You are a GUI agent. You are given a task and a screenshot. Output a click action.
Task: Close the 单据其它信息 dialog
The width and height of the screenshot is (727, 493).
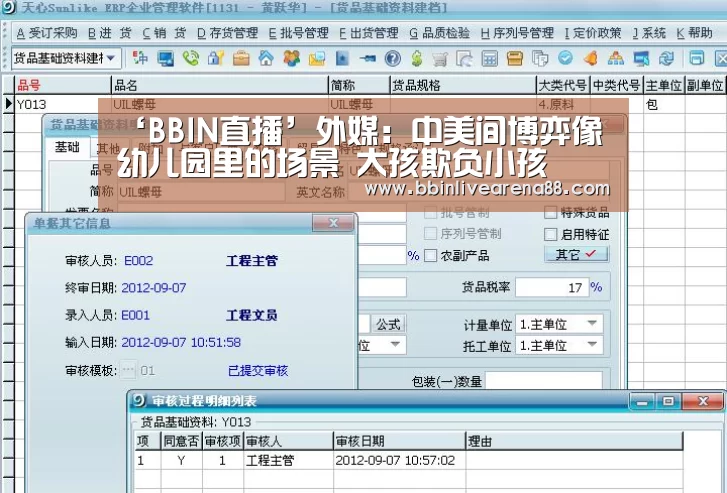[x=332, y=223]
